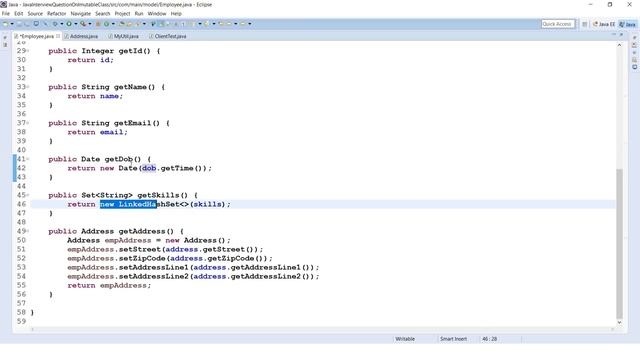Collapse the getDob method fold marker
This screenshot has height=360, width=640.
coord(28,159)
